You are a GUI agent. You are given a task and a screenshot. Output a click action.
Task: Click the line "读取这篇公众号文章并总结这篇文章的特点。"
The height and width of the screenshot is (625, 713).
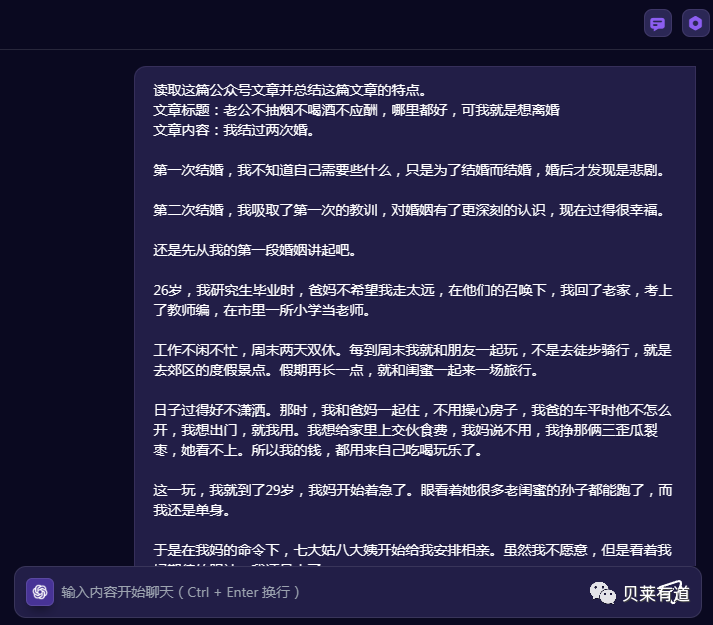pos(290,90)
